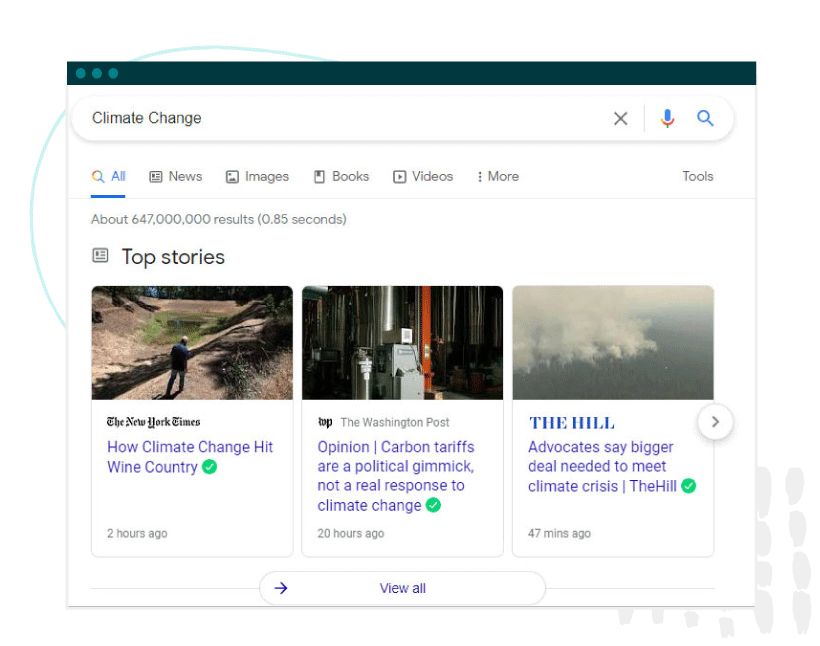Click the blue magnifier search icon

705,118
